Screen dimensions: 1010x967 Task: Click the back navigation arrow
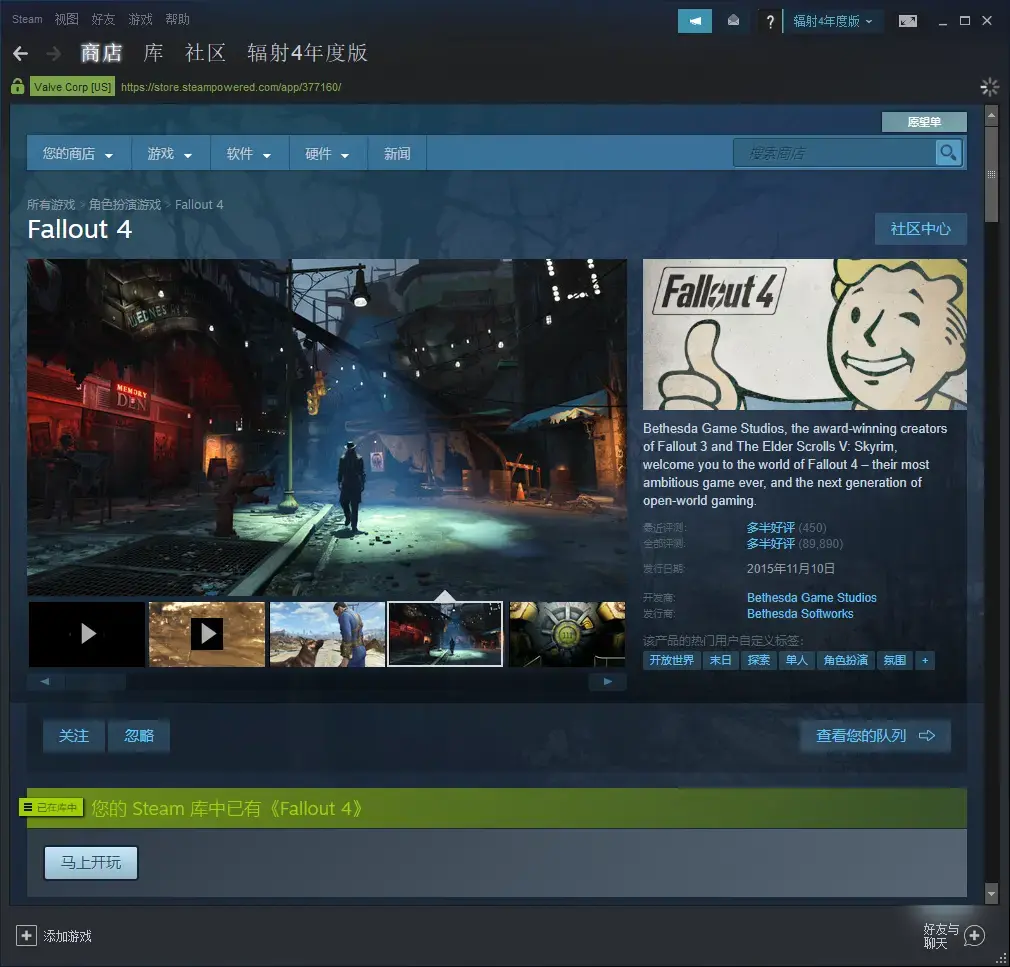click(21, 53)
